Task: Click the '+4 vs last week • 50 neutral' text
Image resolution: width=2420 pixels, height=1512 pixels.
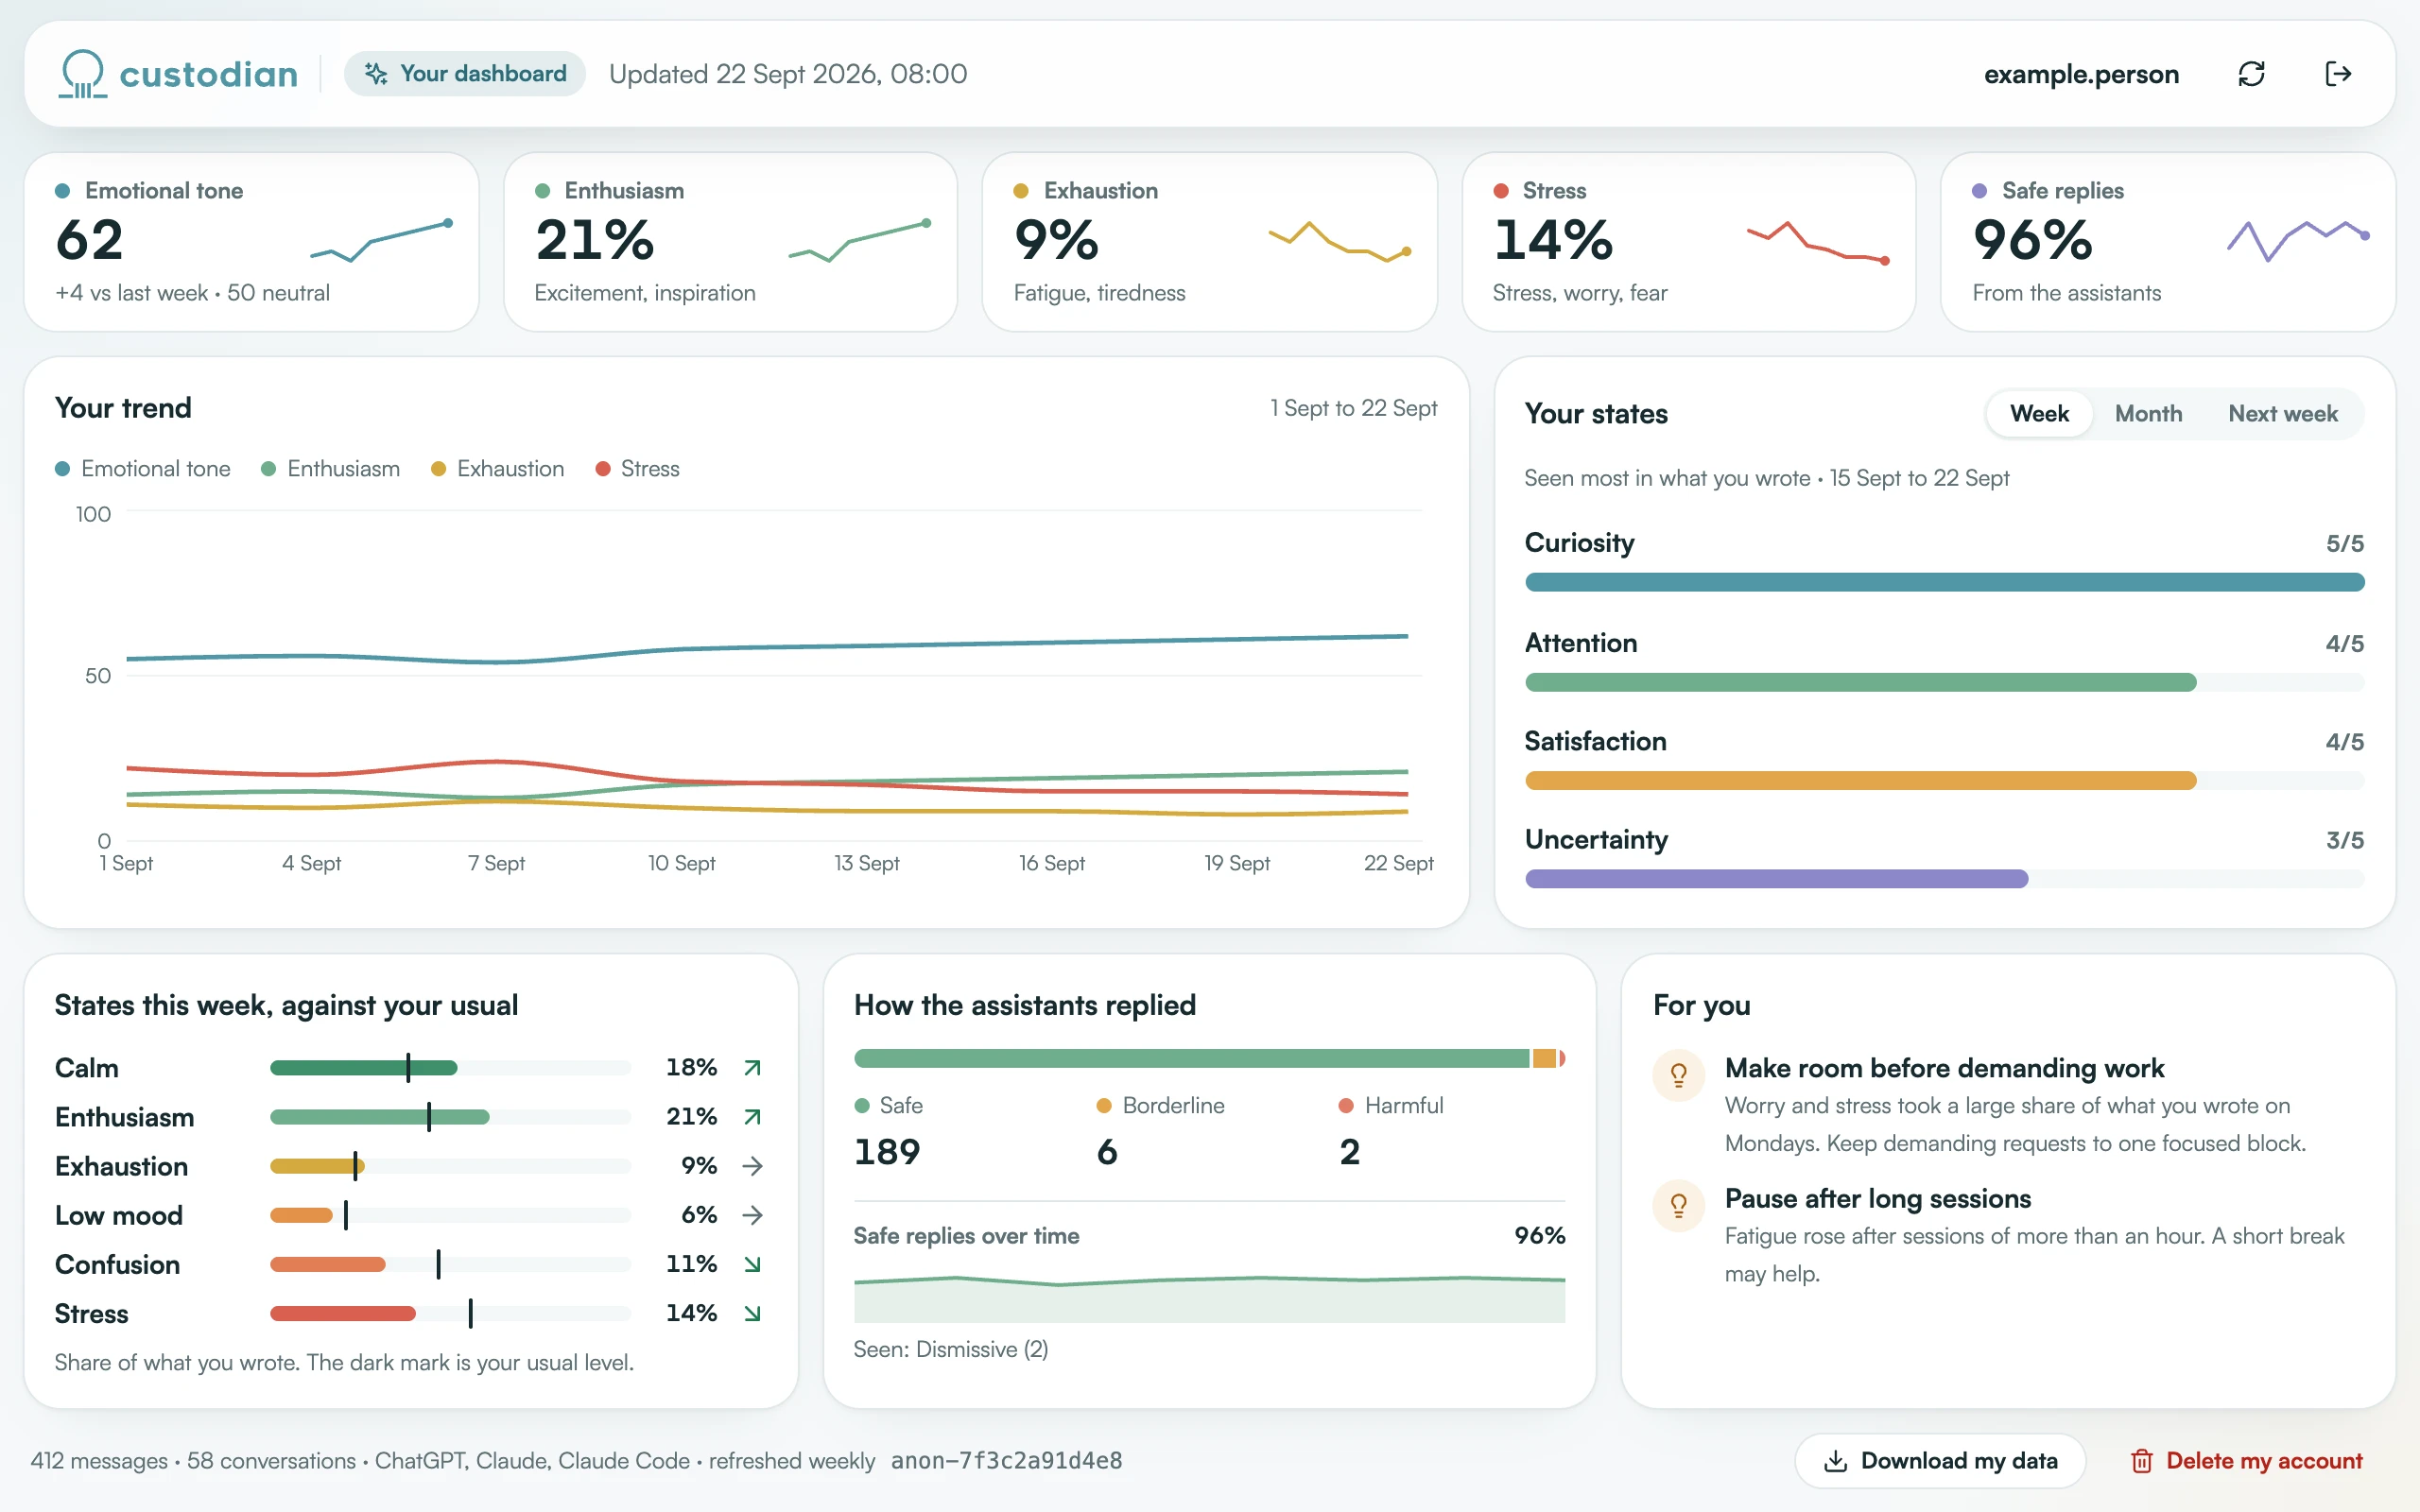Action: point(192,293)
